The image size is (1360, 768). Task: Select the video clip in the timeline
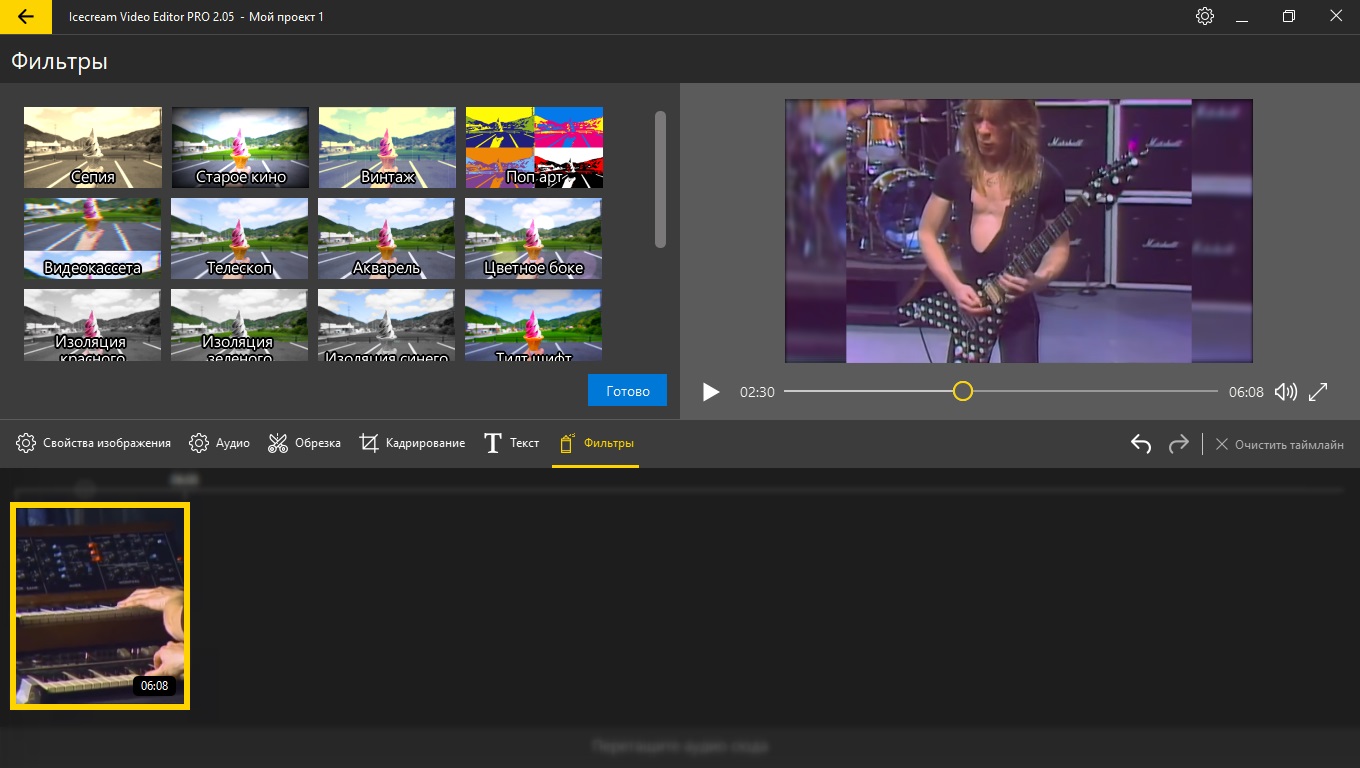point(100,606)
